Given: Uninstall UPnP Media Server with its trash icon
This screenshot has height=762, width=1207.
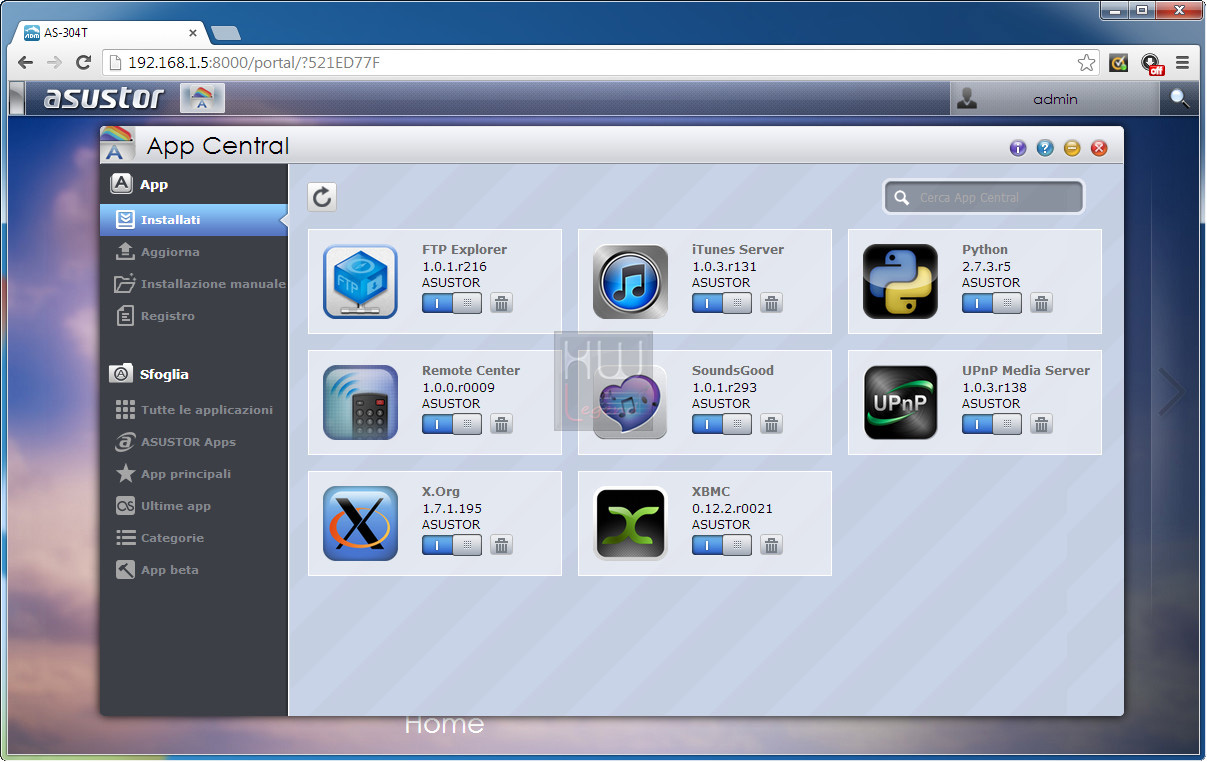Looking at the screenshot, I should pos(1042,424).
